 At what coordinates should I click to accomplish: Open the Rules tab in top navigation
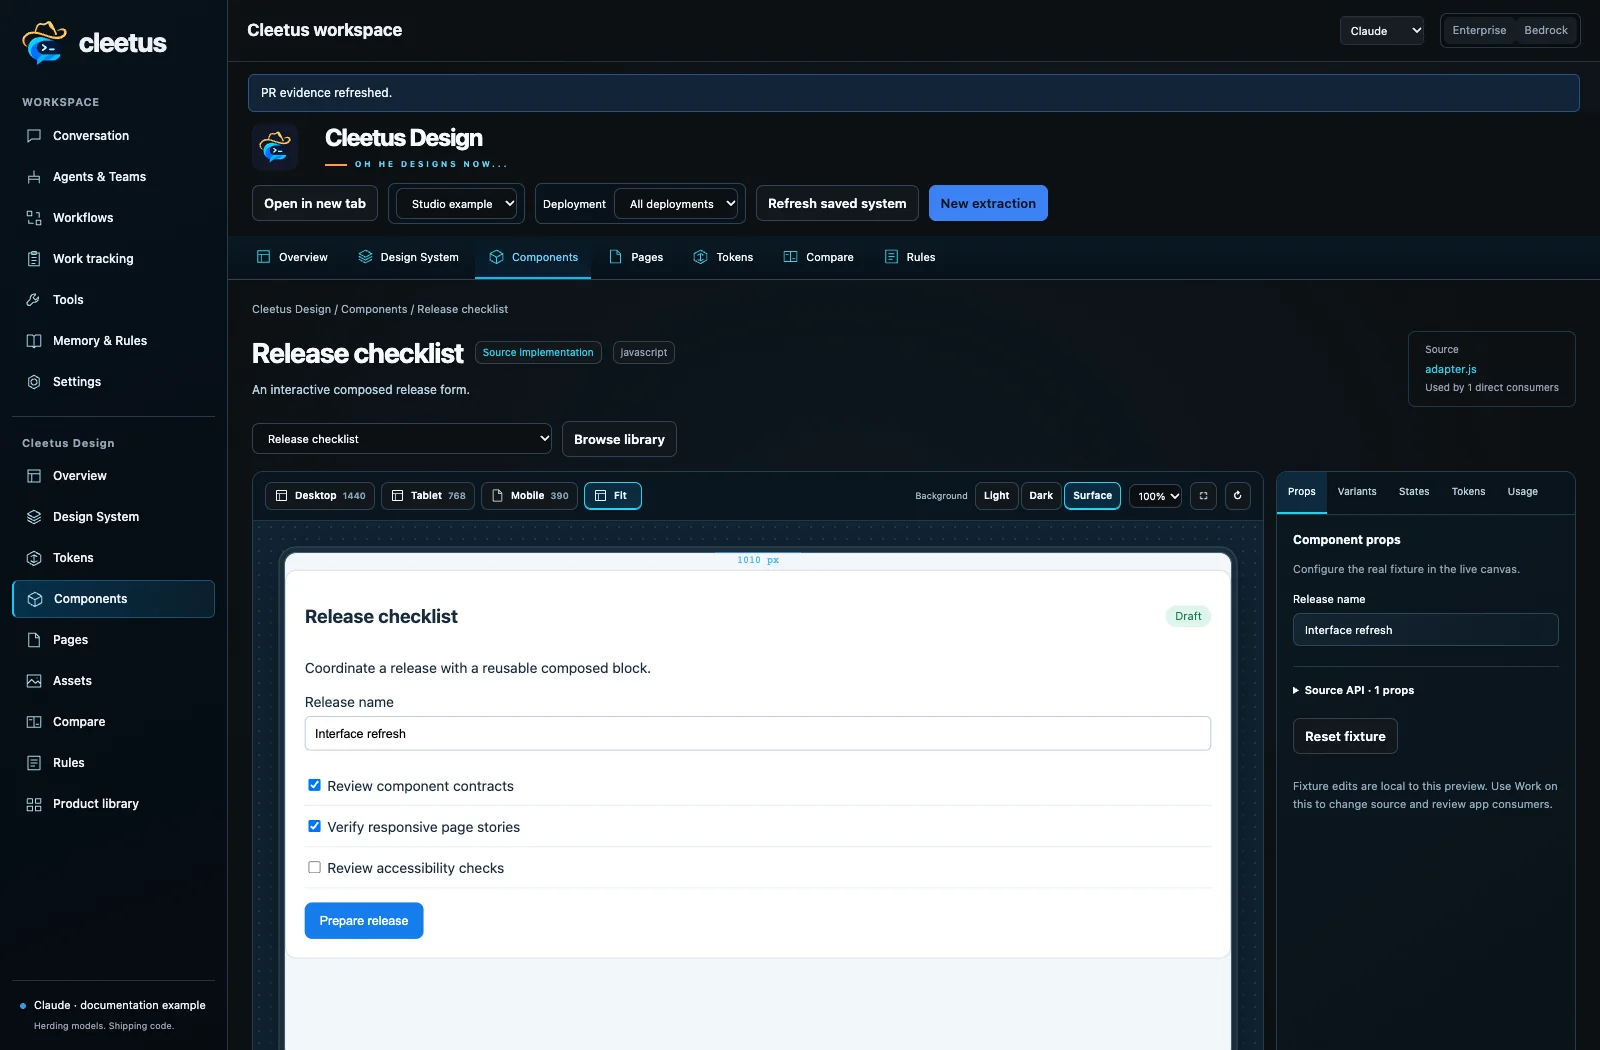pyautogui.click(x=910, y=258)
